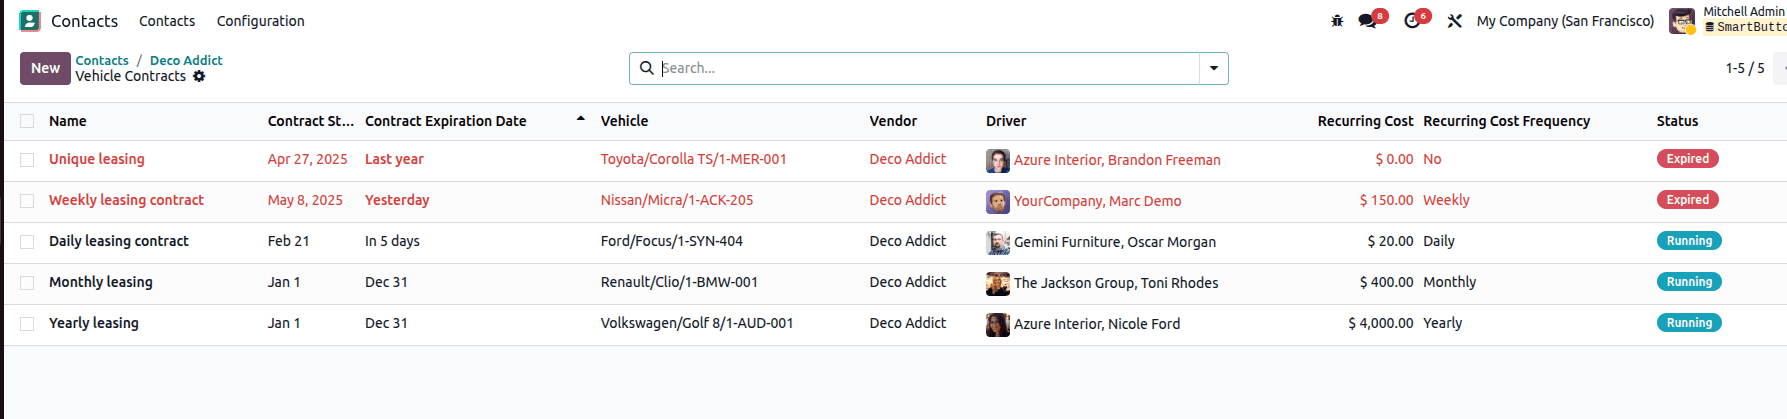This screenshot has width=1787, height=419.
Task: Open the gear actions next to Vehicle Contracts
Action: (199, 76)
